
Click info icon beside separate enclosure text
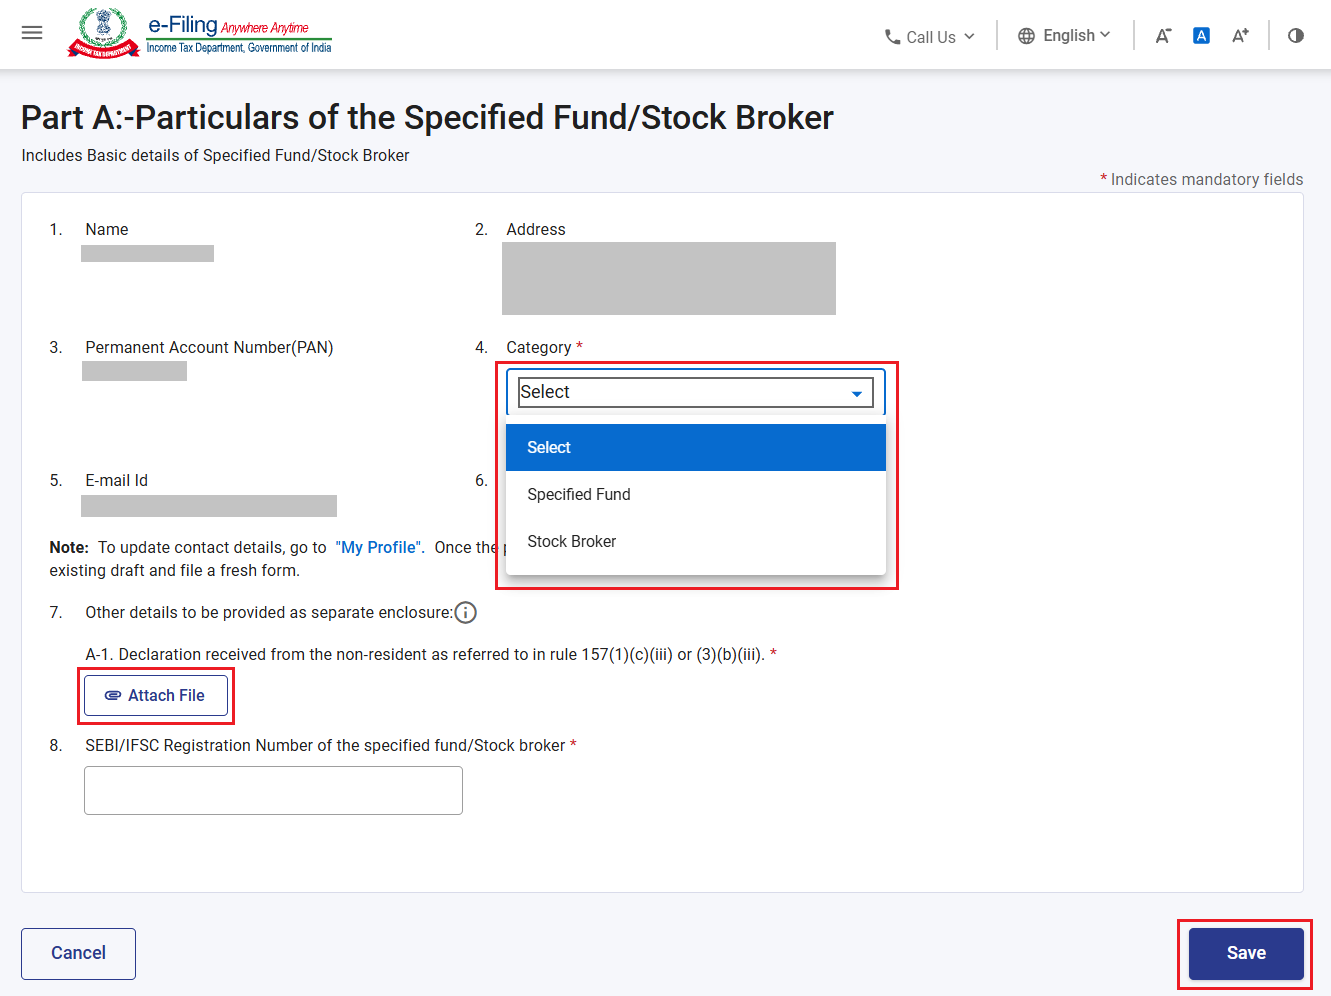466,612
